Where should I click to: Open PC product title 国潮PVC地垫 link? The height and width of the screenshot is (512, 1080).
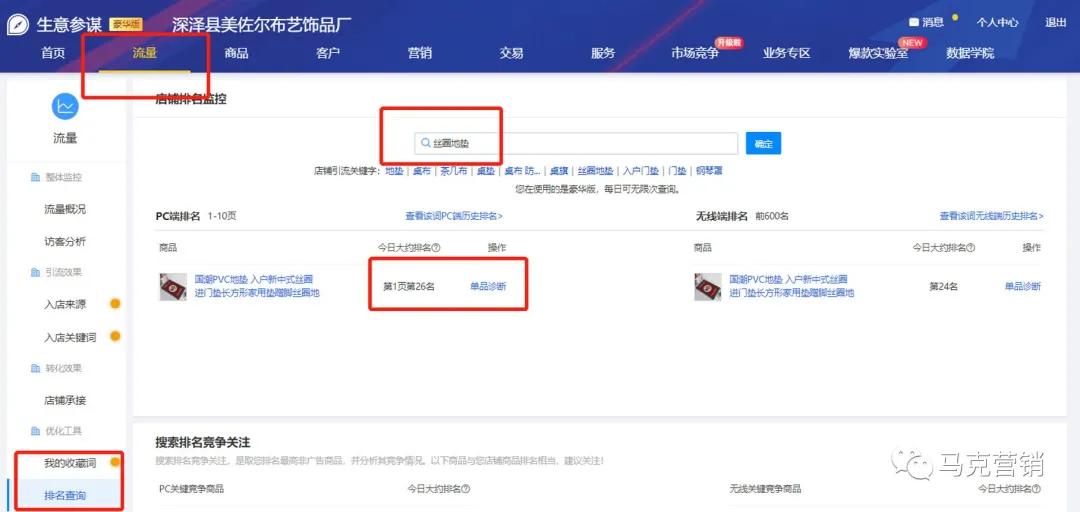pyautogui.click(x=257, y=286)
